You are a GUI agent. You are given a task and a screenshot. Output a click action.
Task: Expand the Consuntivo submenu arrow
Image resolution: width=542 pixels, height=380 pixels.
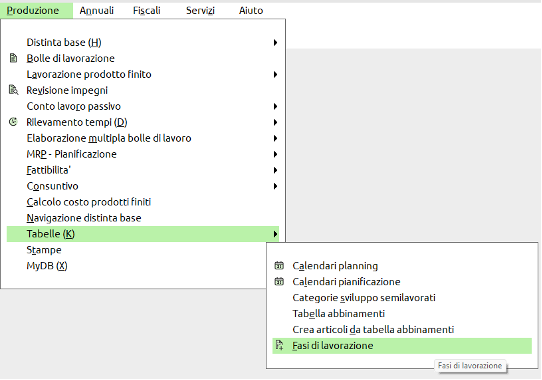coord(275,186)
